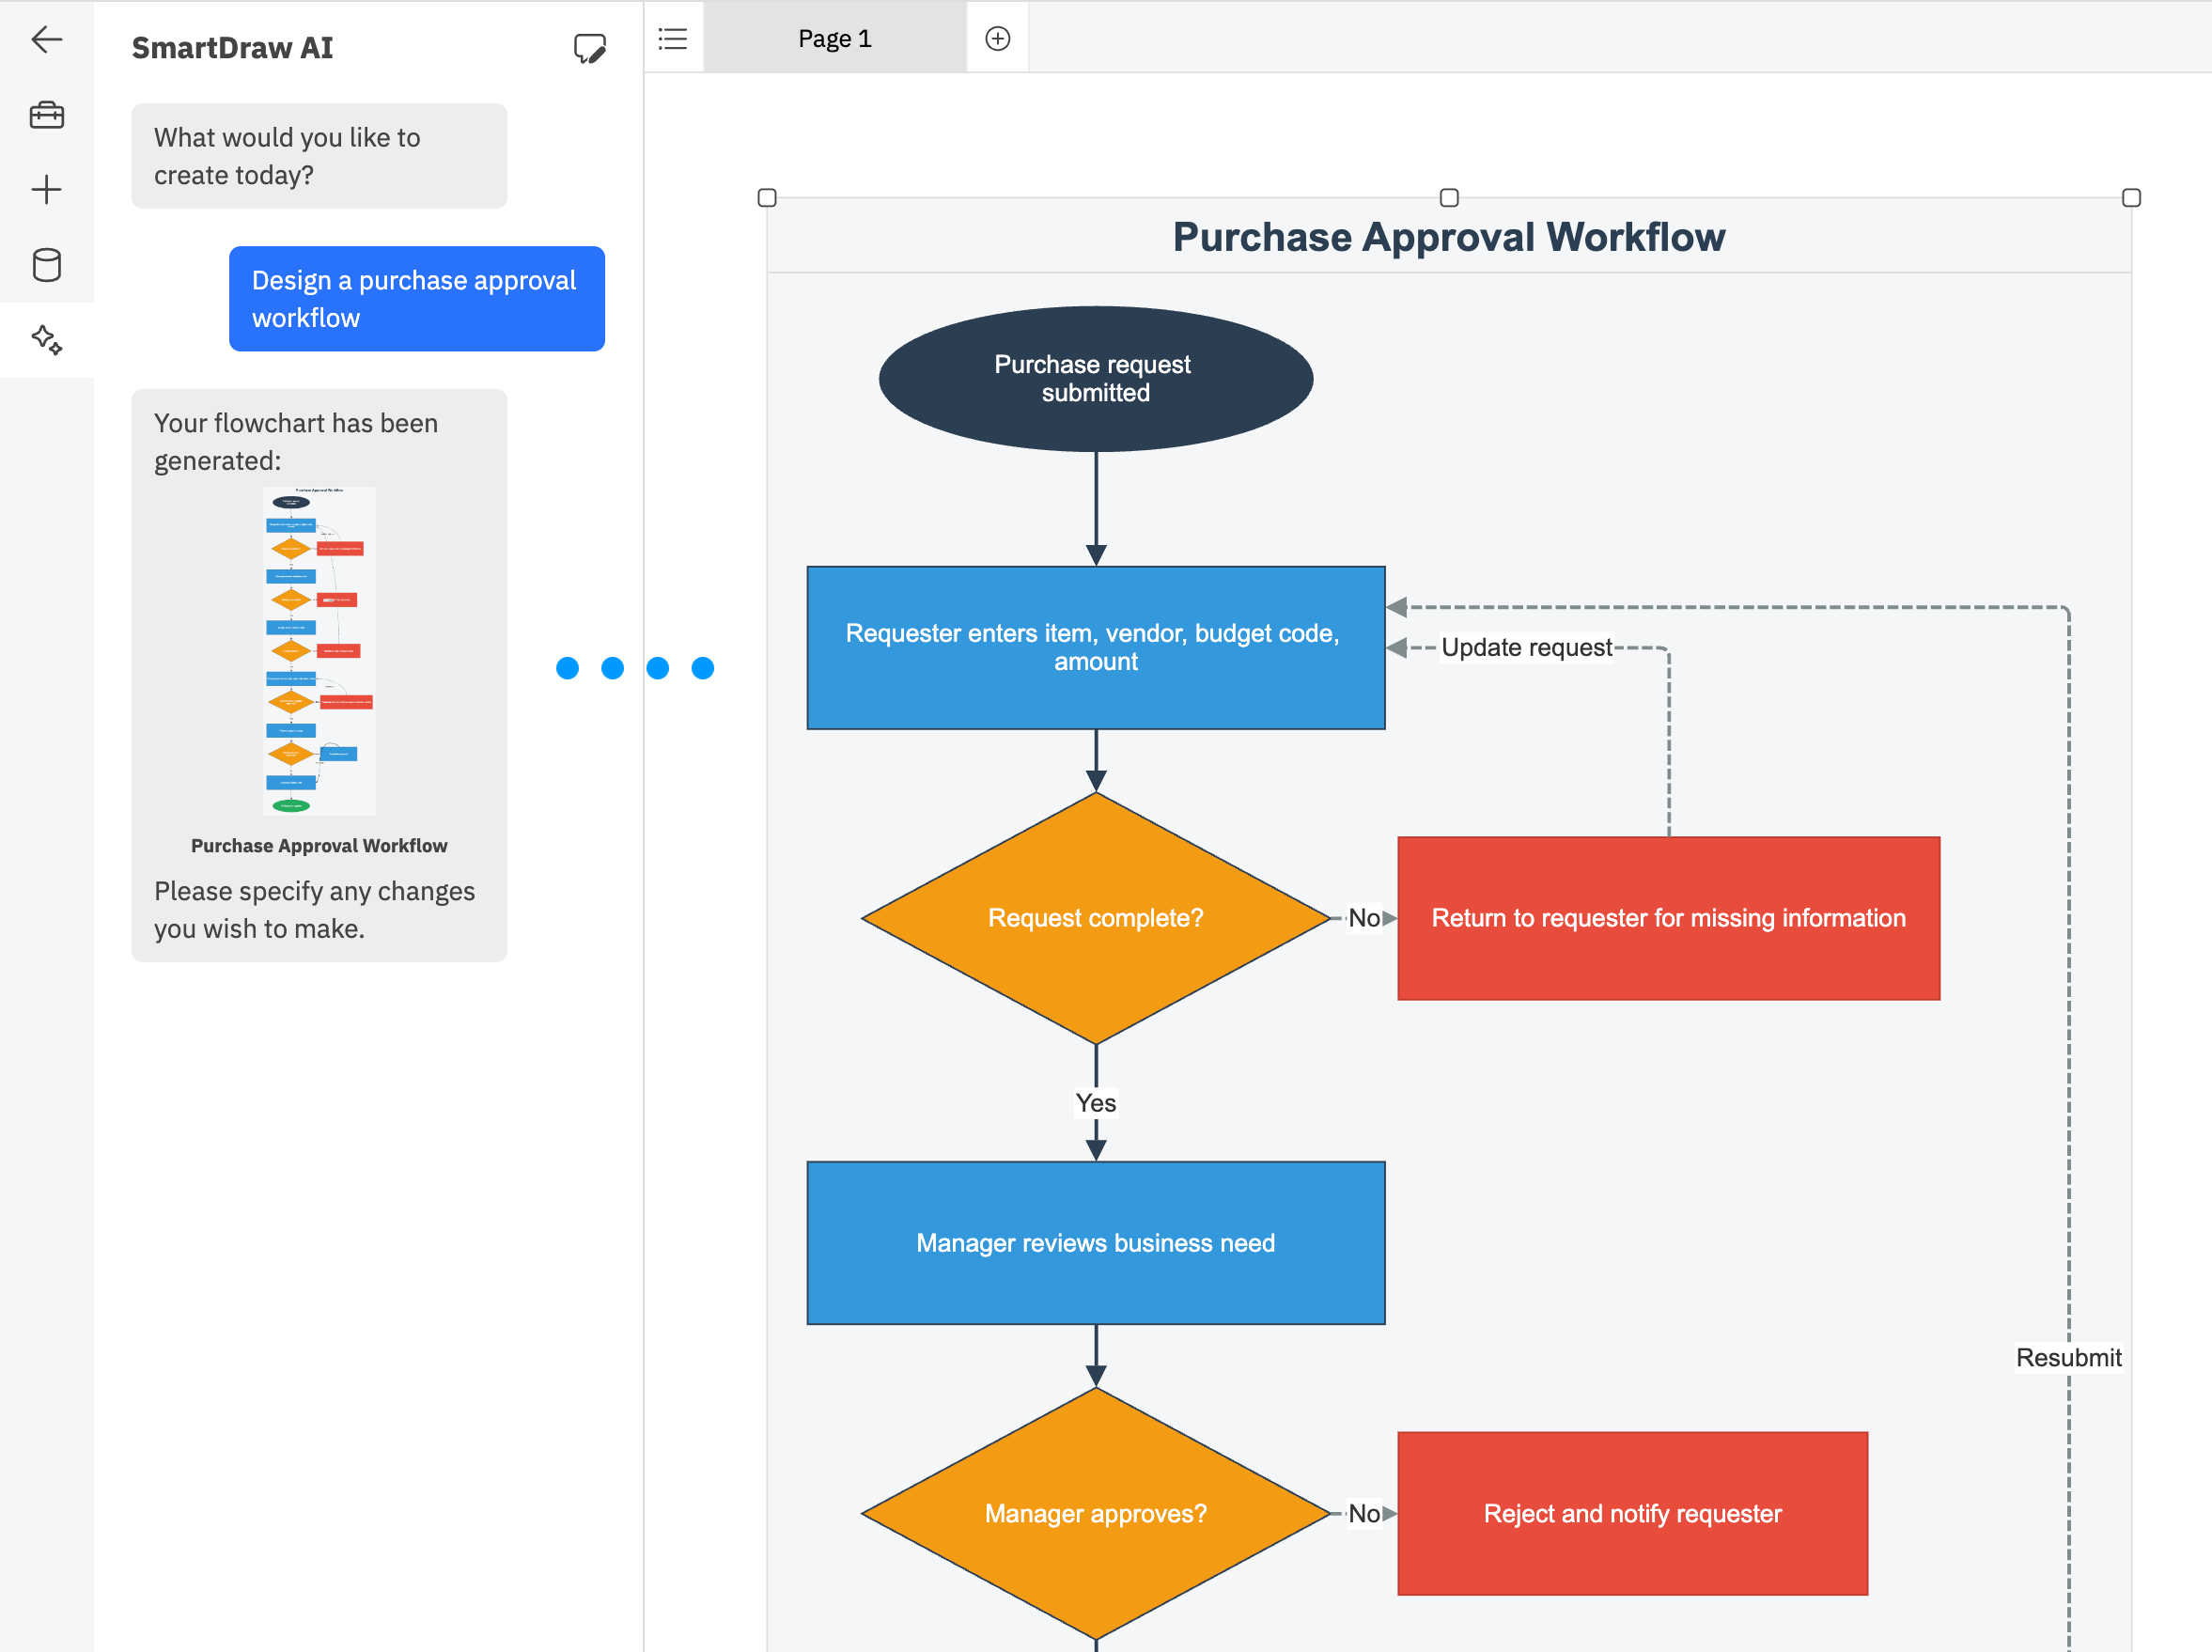Open the toolbox briefcase icon
The height and width of the screenshot is (1652, 2212).
point(46,115)
